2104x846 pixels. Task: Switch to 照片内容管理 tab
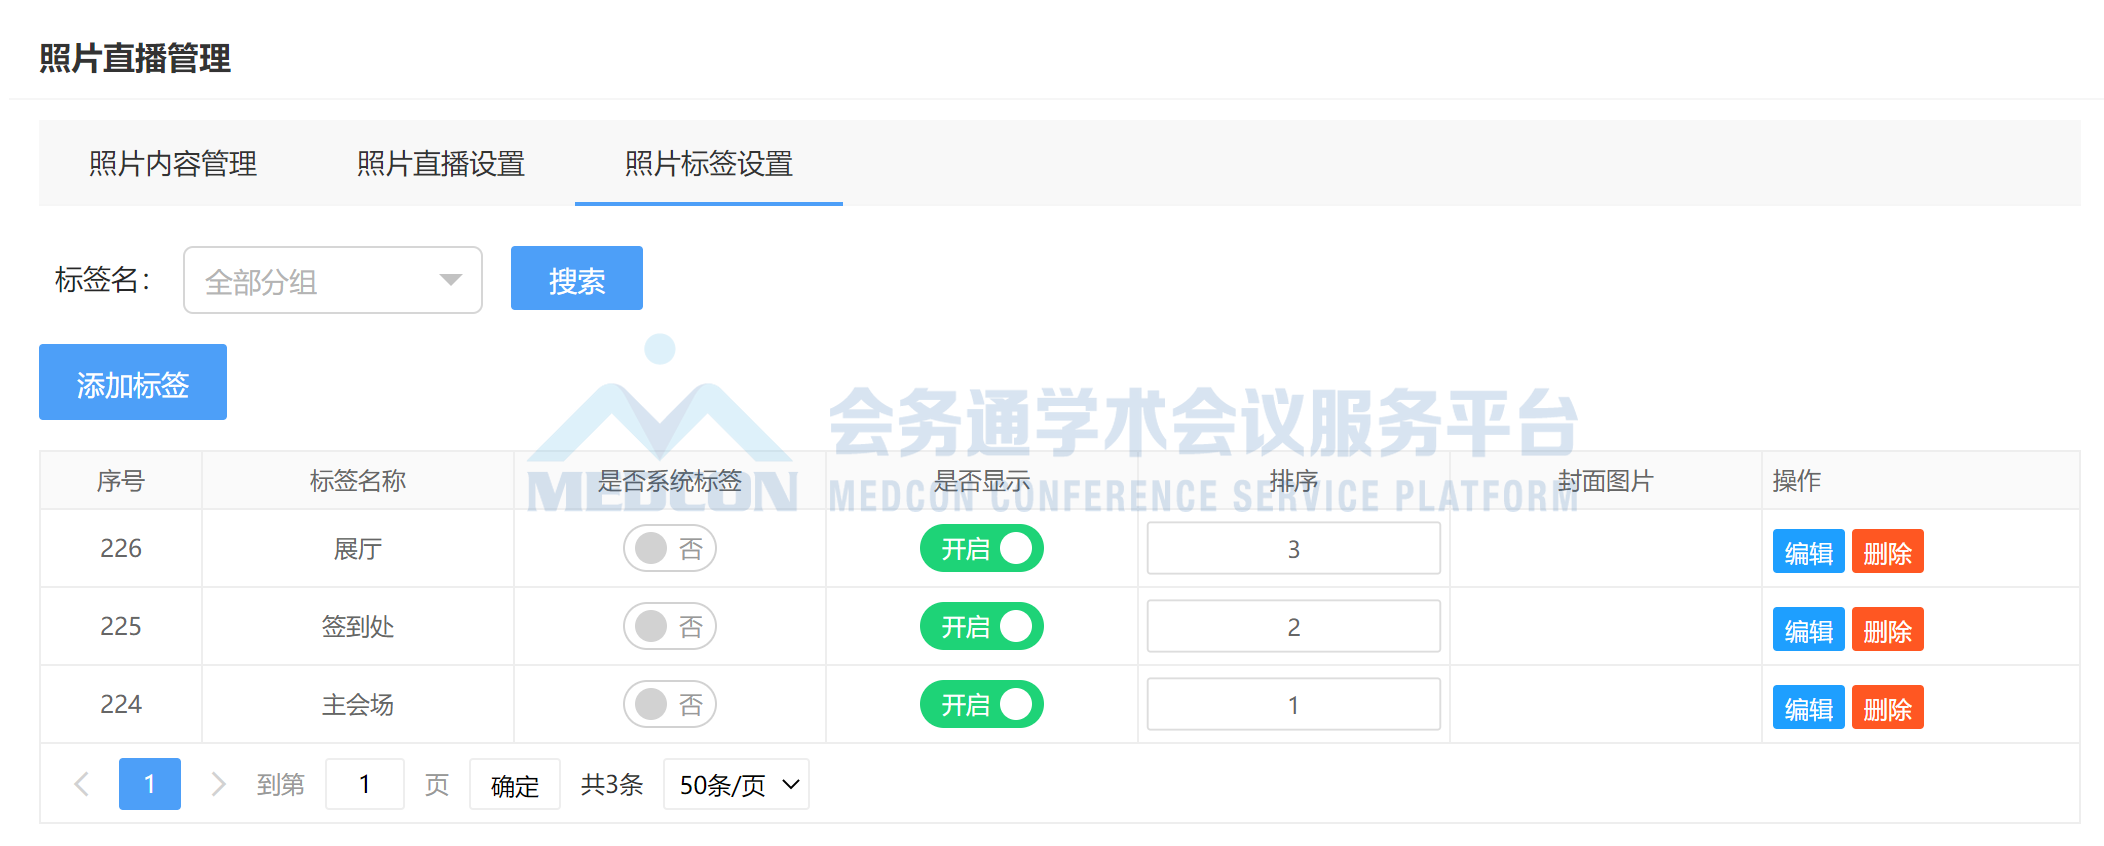pyautogui.click(x=173, y=163)
